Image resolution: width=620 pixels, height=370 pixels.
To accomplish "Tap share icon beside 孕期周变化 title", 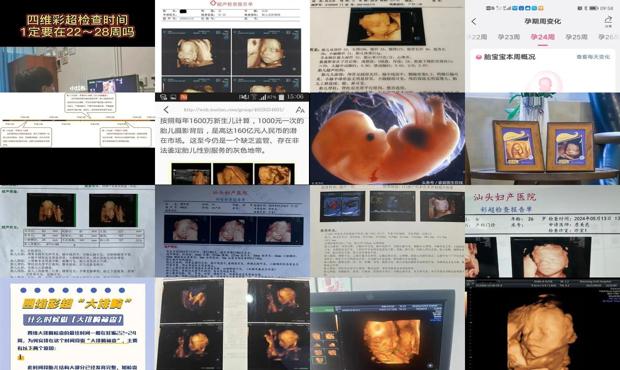I will tap(608, 21).
